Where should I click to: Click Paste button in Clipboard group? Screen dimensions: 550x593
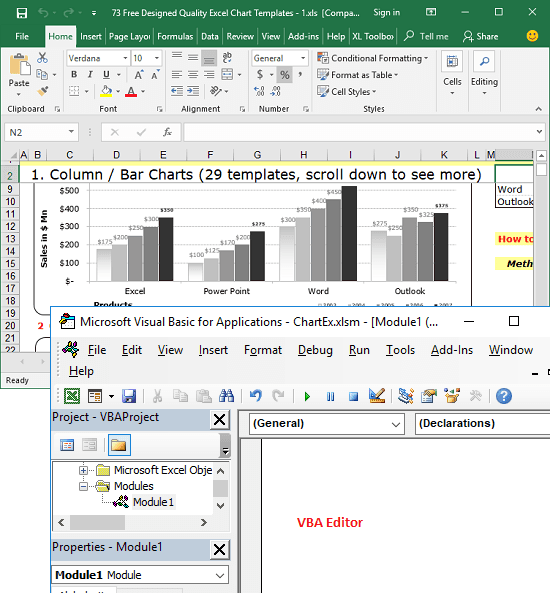pyautogui.click(x=19, y=75)
